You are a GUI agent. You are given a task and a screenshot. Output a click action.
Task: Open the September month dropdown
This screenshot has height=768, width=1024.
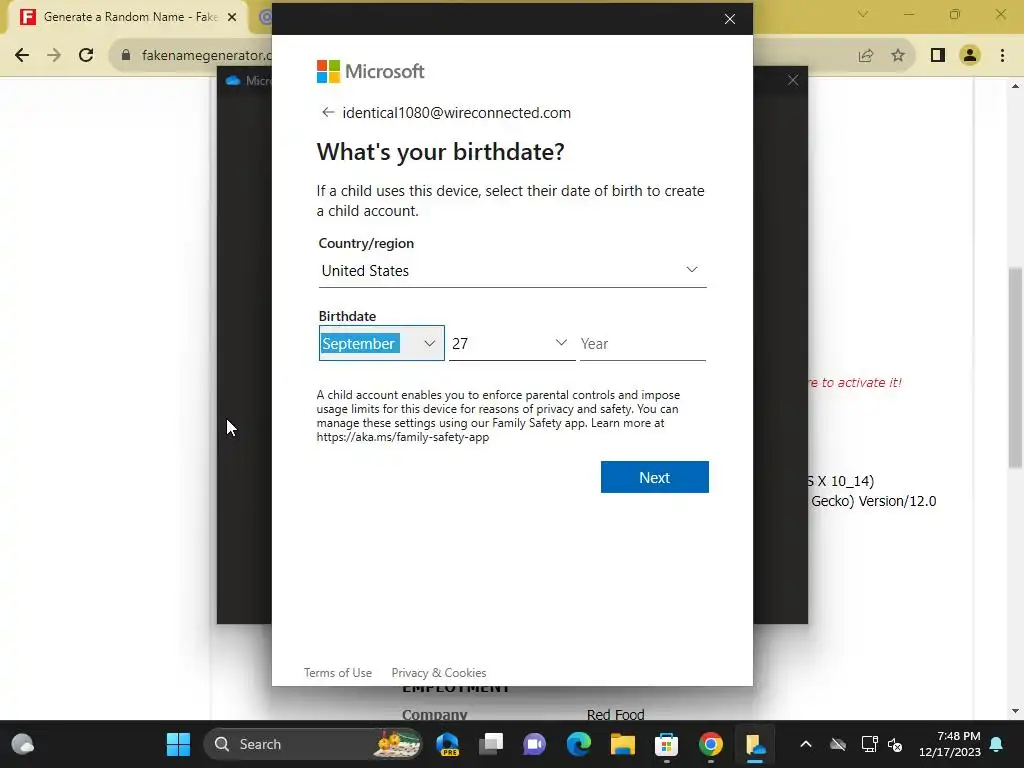coord(381,343)
